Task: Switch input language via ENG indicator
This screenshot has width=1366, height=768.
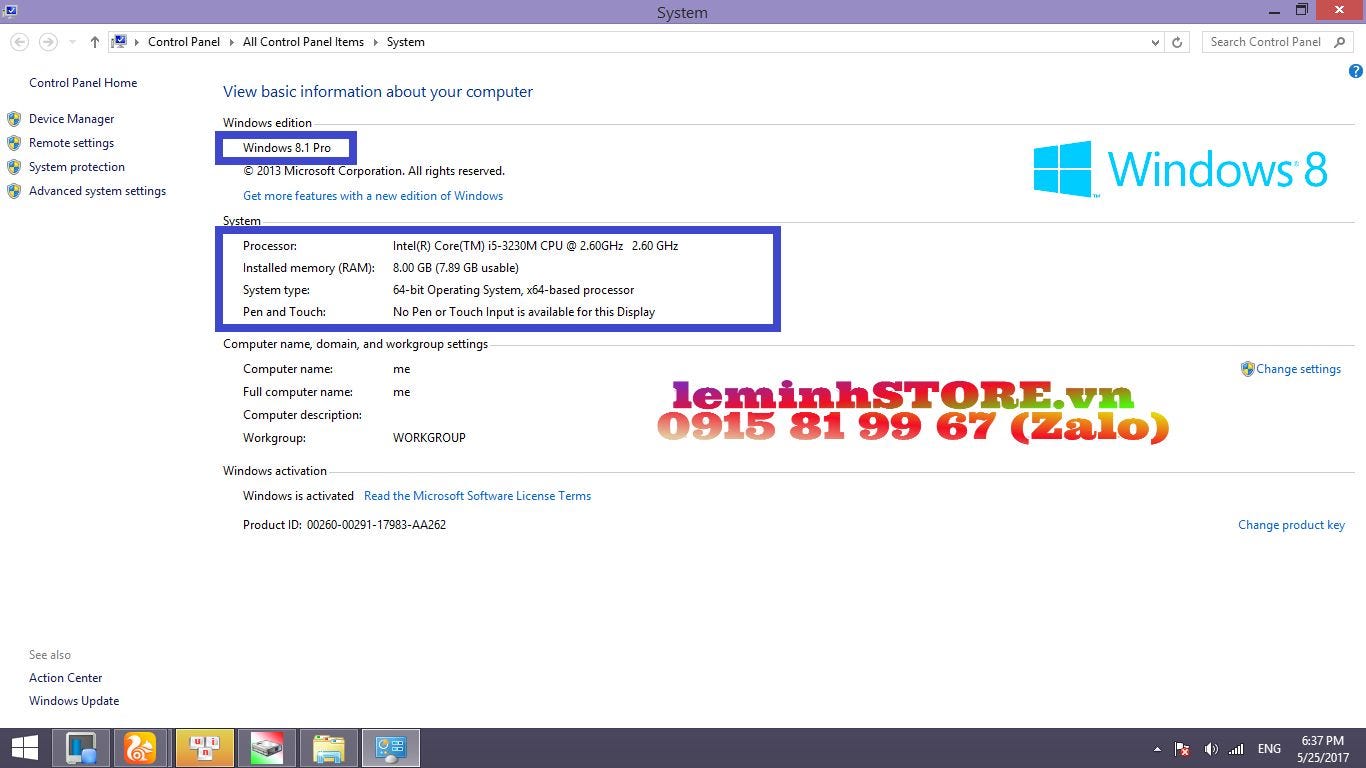Action: [x=1269, y=749]
